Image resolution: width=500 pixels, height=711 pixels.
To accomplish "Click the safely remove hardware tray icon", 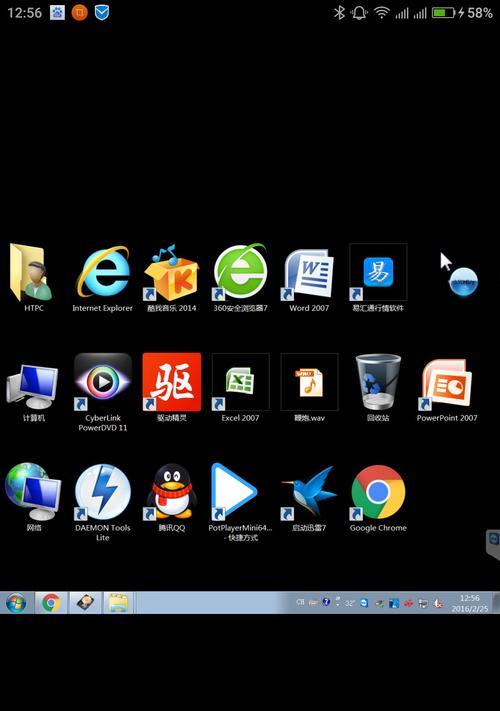I will pyautogui.click(x=379, y=604).
